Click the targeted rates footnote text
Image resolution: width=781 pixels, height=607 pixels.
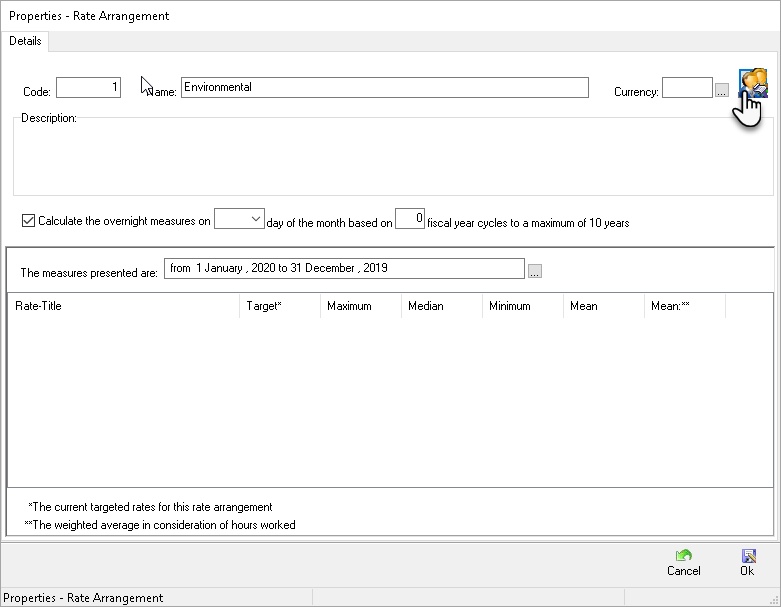pos(150,507)
